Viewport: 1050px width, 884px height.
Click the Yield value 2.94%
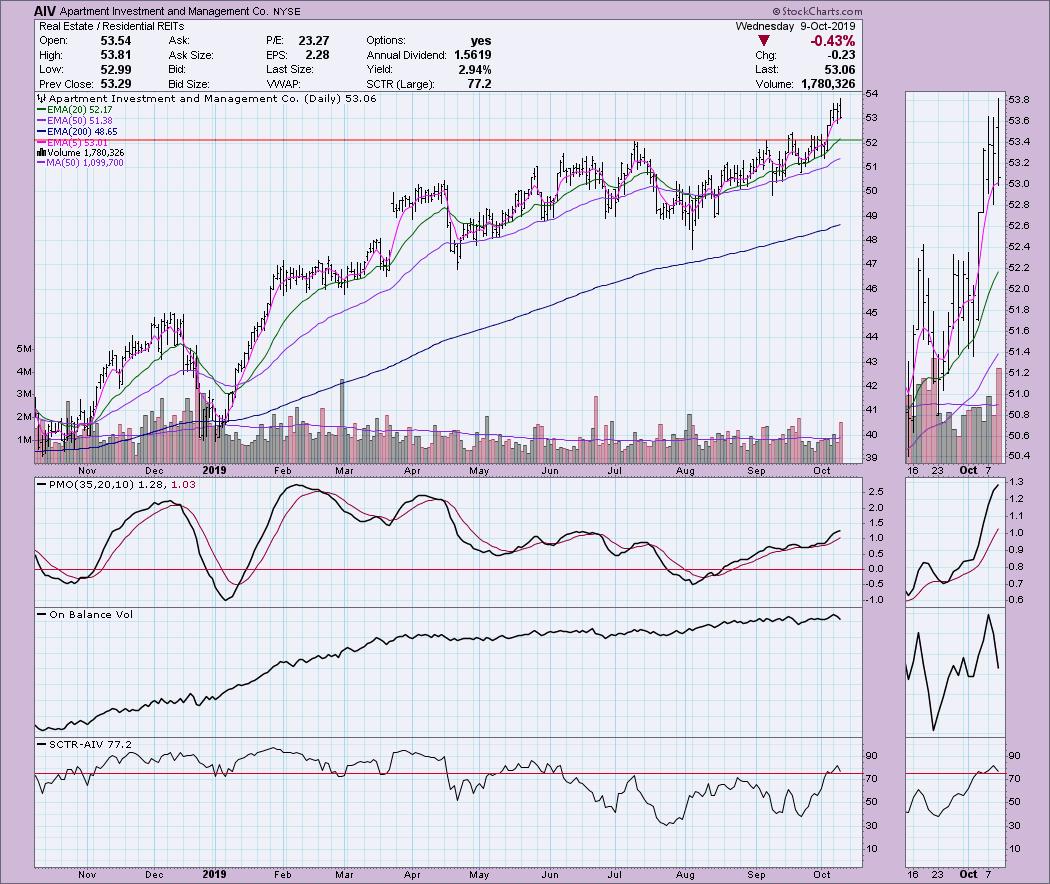pos(475,70)
